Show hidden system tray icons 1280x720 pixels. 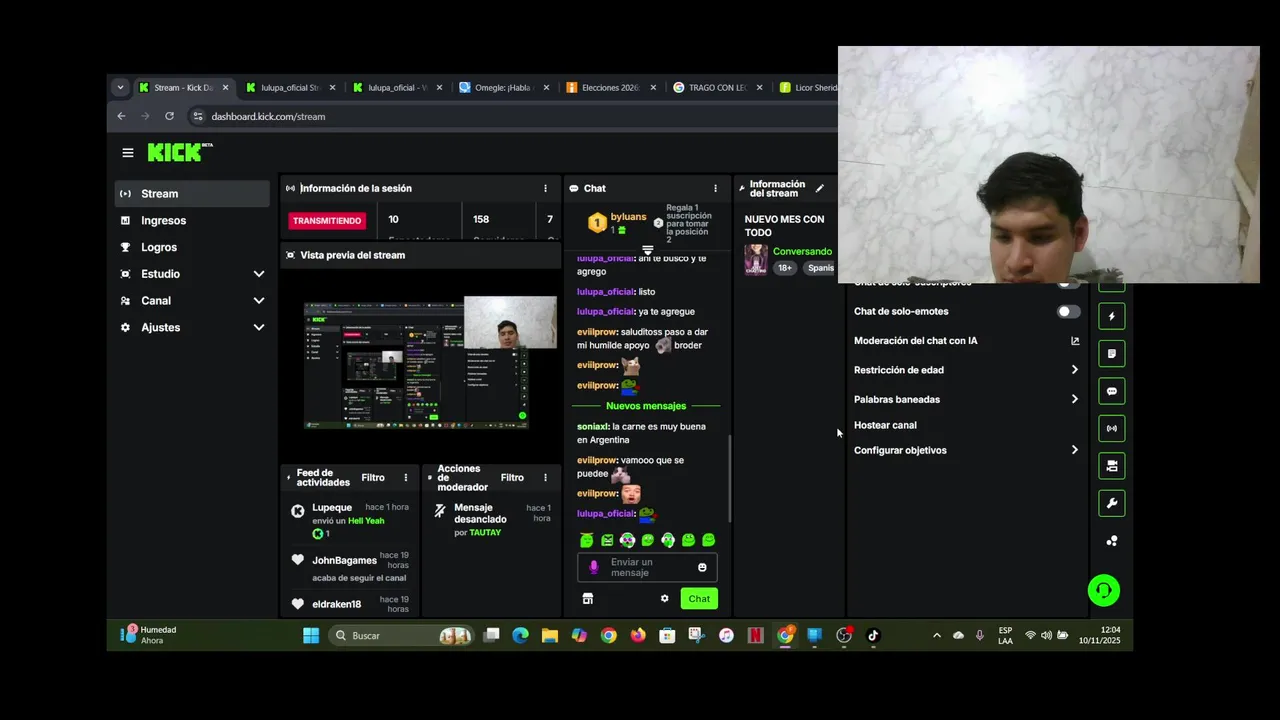pyautogui.click(x=936, y=635)
